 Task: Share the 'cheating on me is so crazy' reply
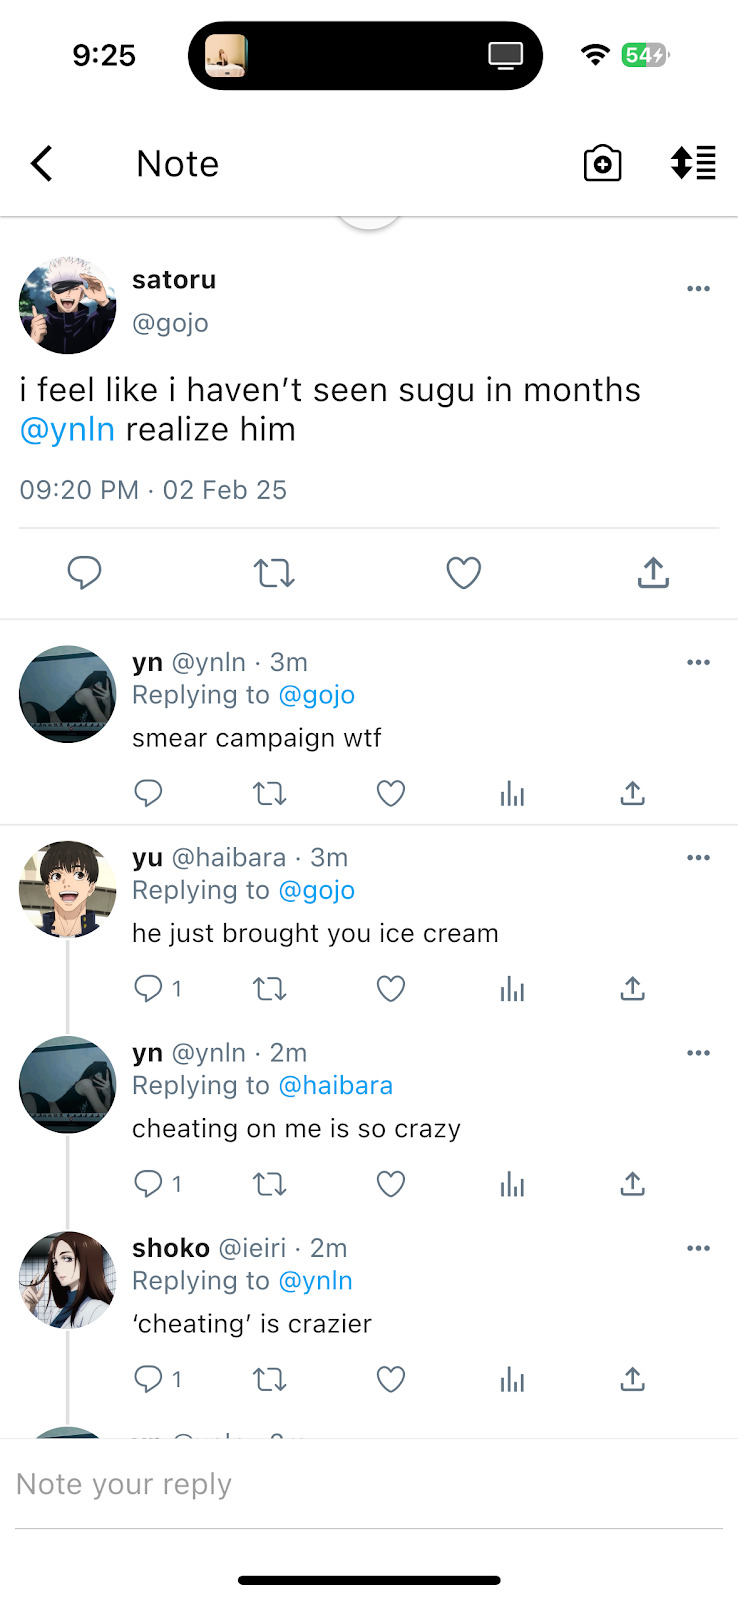632,1184
